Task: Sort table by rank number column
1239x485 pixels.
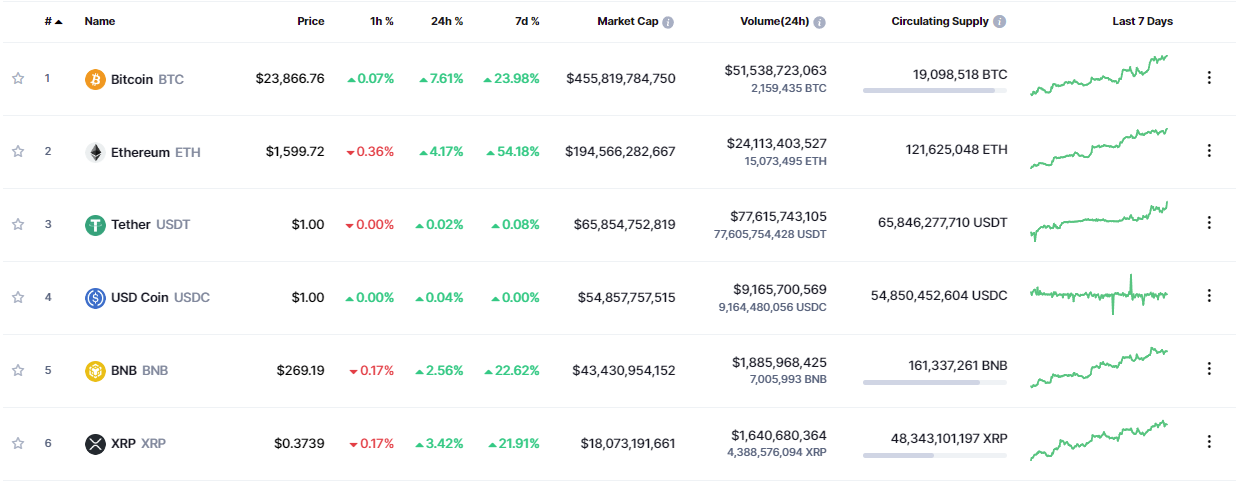Action: 53,21
